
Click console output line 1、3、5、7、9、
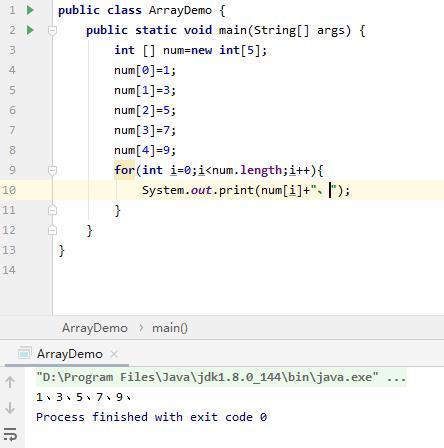point(84,397)
